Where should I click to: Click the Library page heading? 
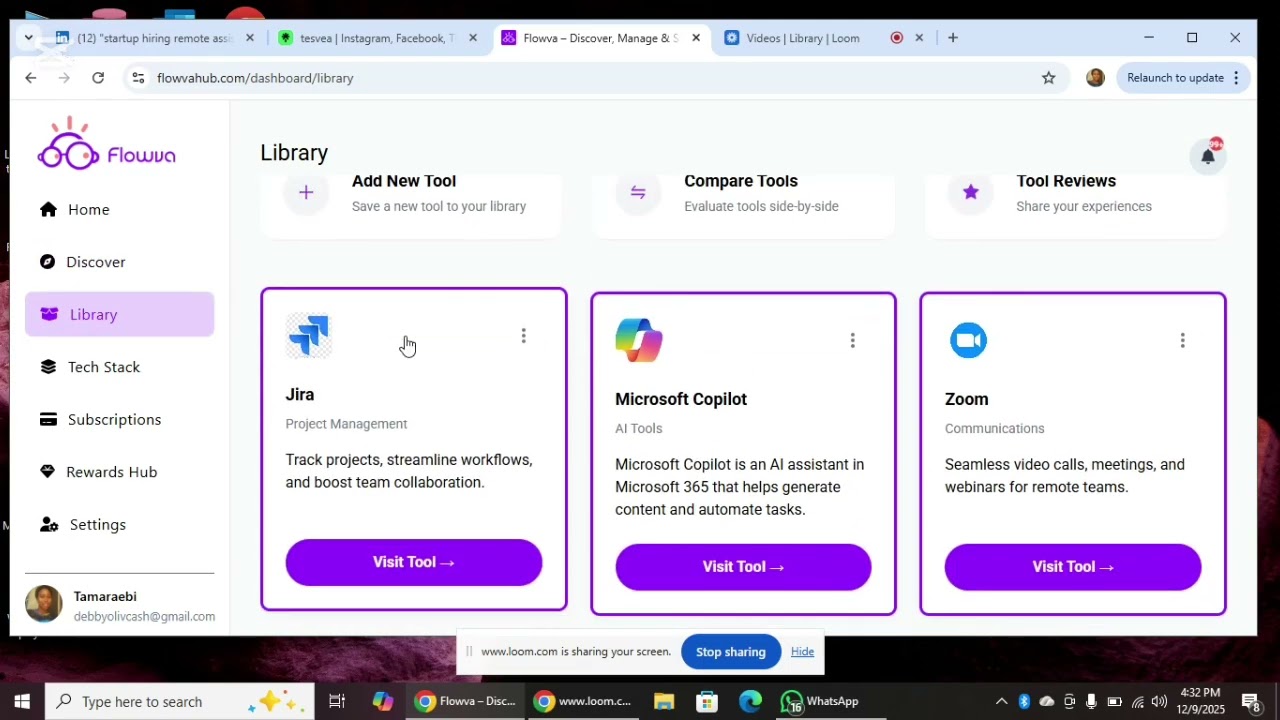click(294, 153)
